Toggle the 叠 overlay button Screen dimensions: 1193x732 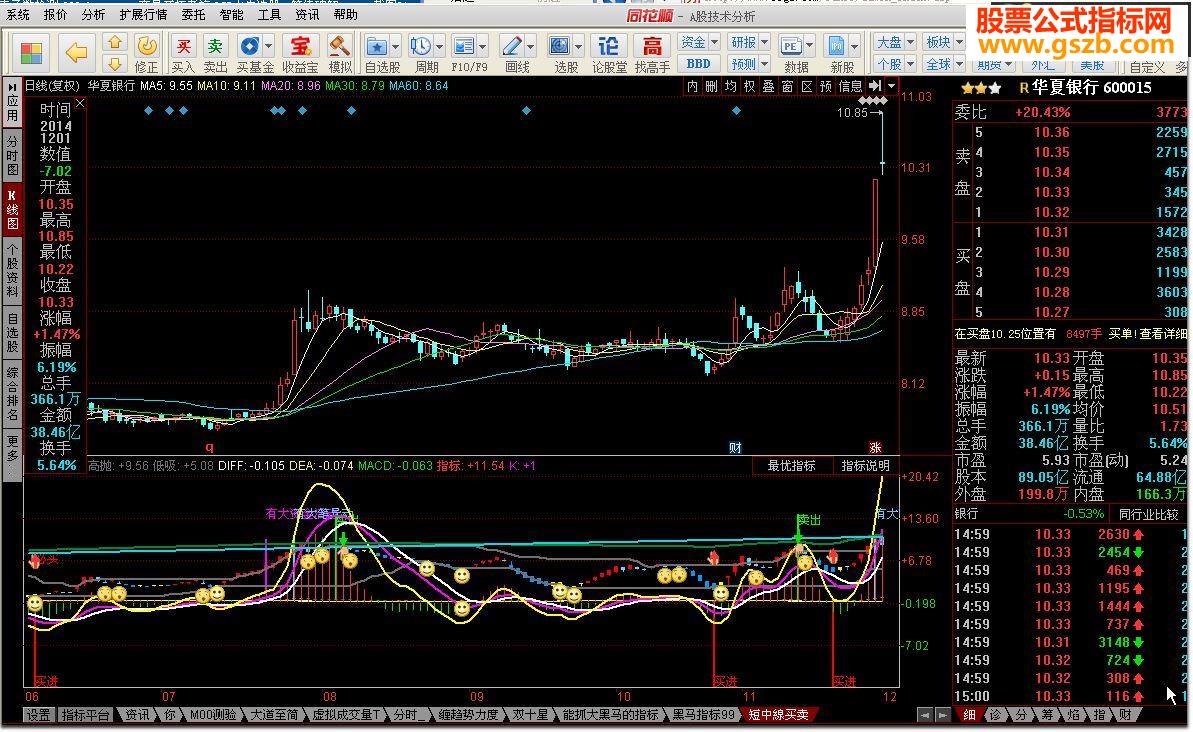768,87
